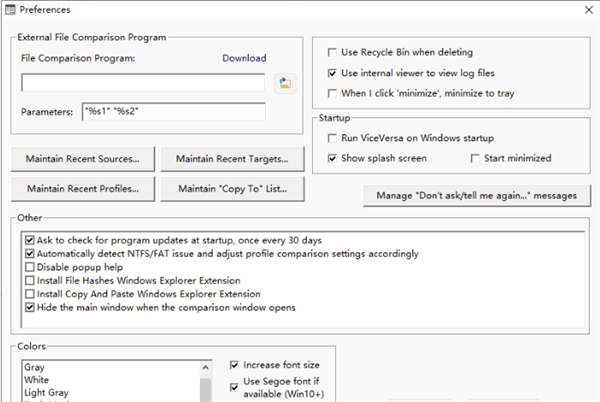Screen dimensions: 600x402
Task: Click Manage "Don't ask/tell me again" messages button
Action: point(477,195)
